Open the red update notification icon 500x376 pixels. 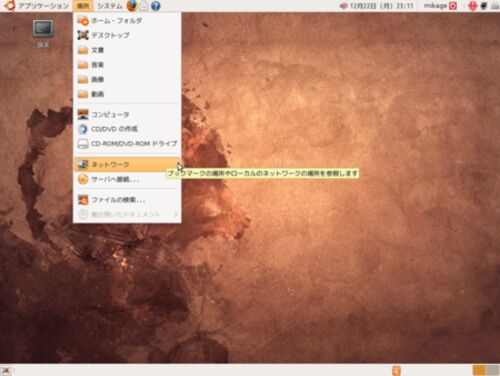tap(472, 6)
